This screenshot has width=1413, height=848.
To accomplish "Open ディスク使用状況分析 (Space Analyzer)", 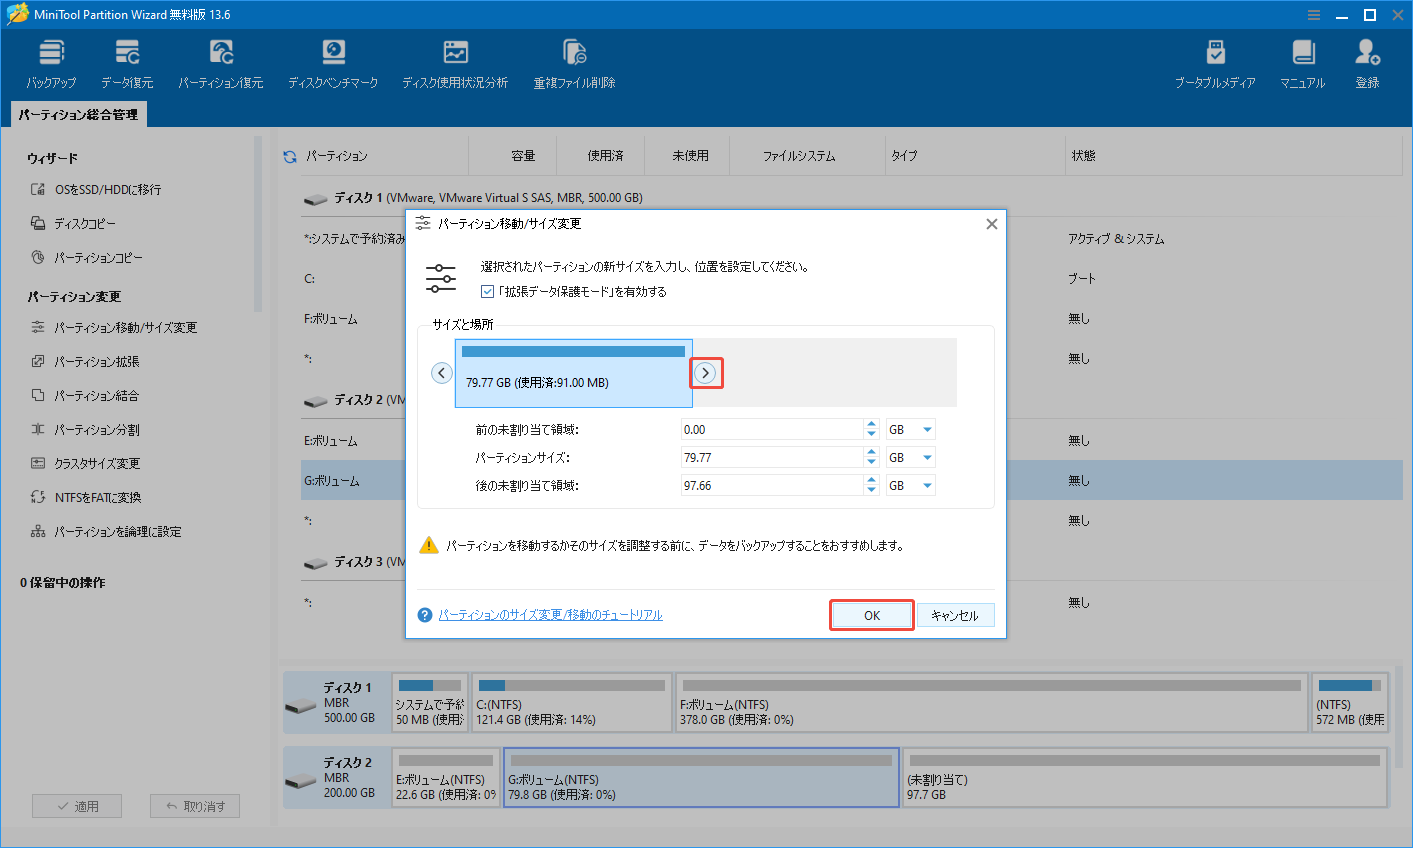I will pos(455,60).
